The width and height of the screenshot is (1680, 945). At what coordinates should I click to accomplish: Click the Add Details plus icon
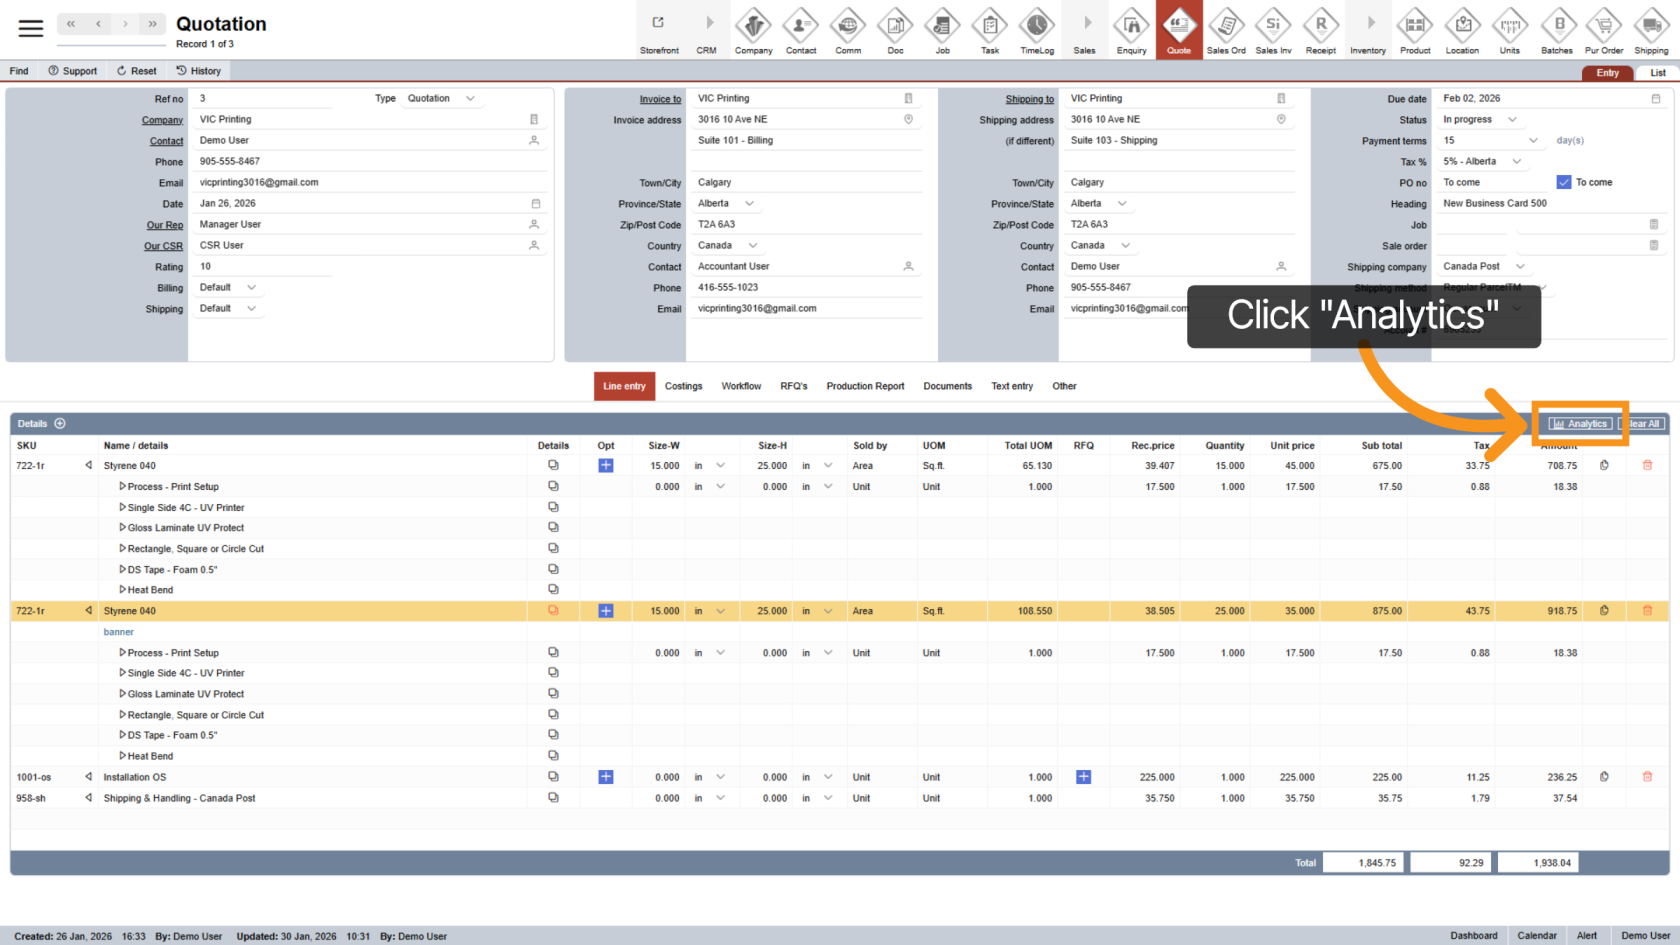(60, 424)
